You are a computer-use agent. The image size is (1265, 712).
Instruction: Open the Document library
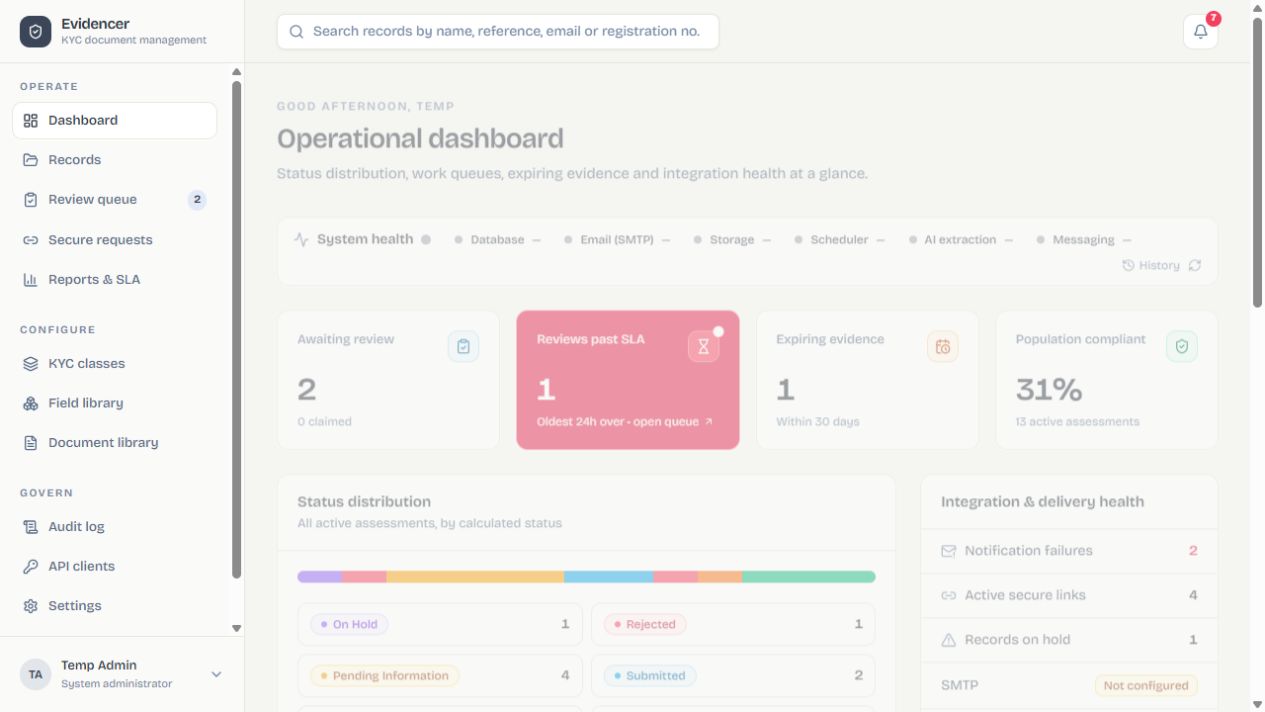tap(115, 443)
